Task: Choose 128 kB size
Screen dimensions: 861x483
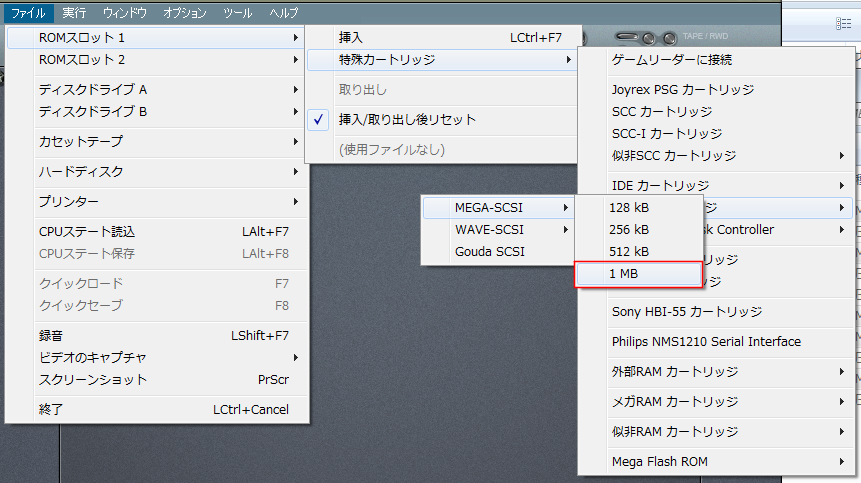Action: [x=639, y=207]
